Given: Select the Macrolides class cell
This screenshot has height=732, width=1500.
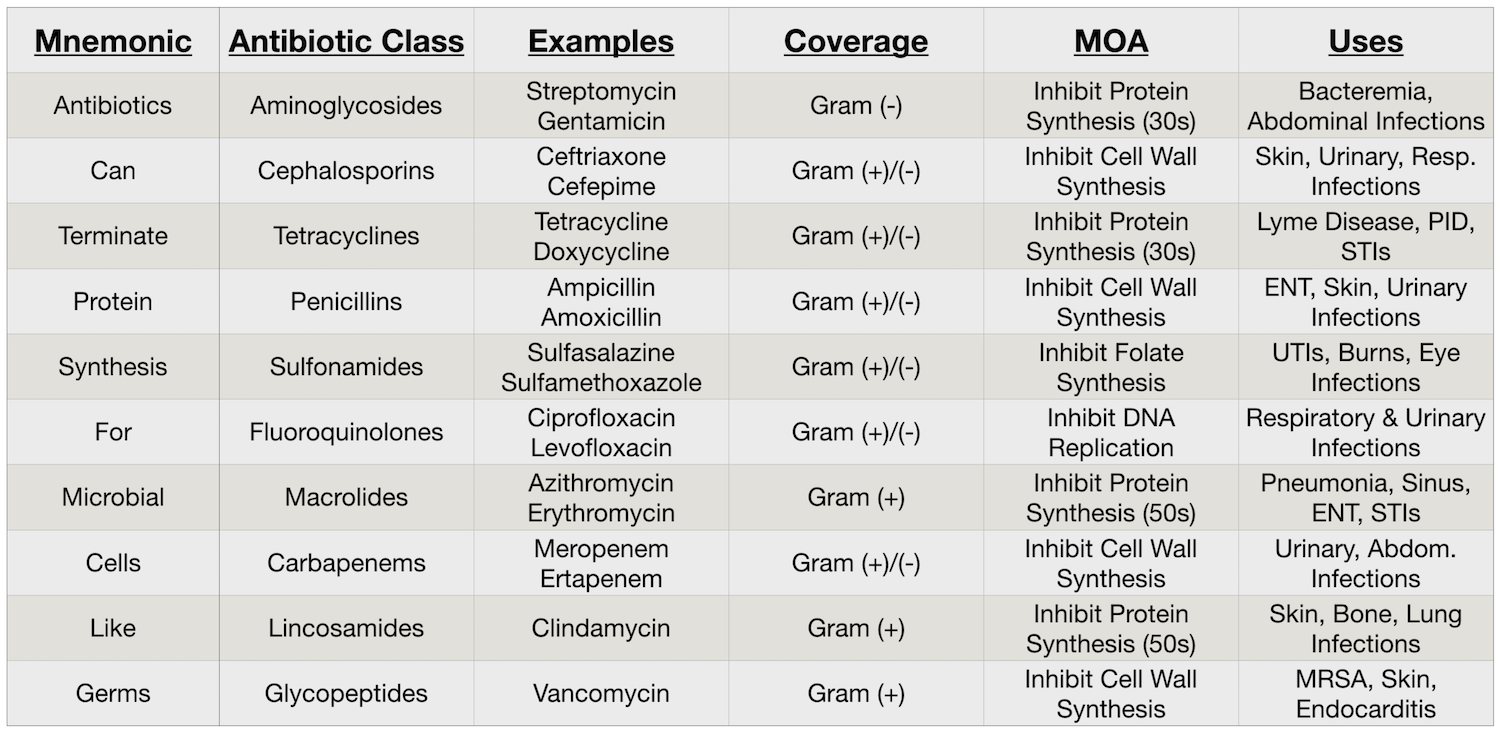Looking at the screenshot, I should (346, 497).
